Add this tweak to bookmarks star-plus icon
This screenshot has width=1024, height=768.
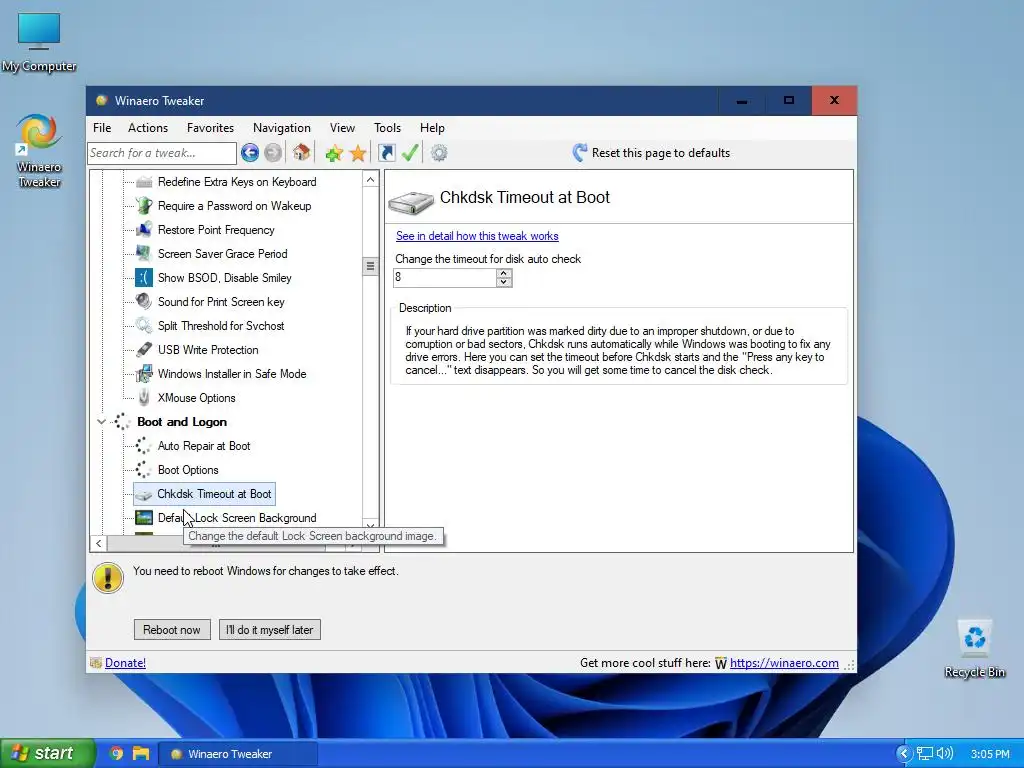[x=334, y=153]
